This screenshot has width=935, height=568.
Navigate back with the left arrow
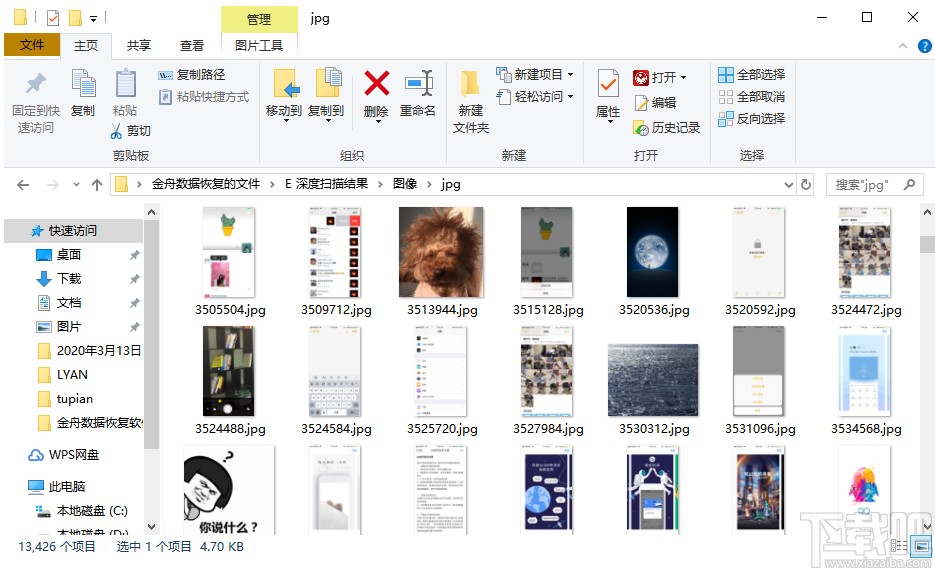pos(23,185)
